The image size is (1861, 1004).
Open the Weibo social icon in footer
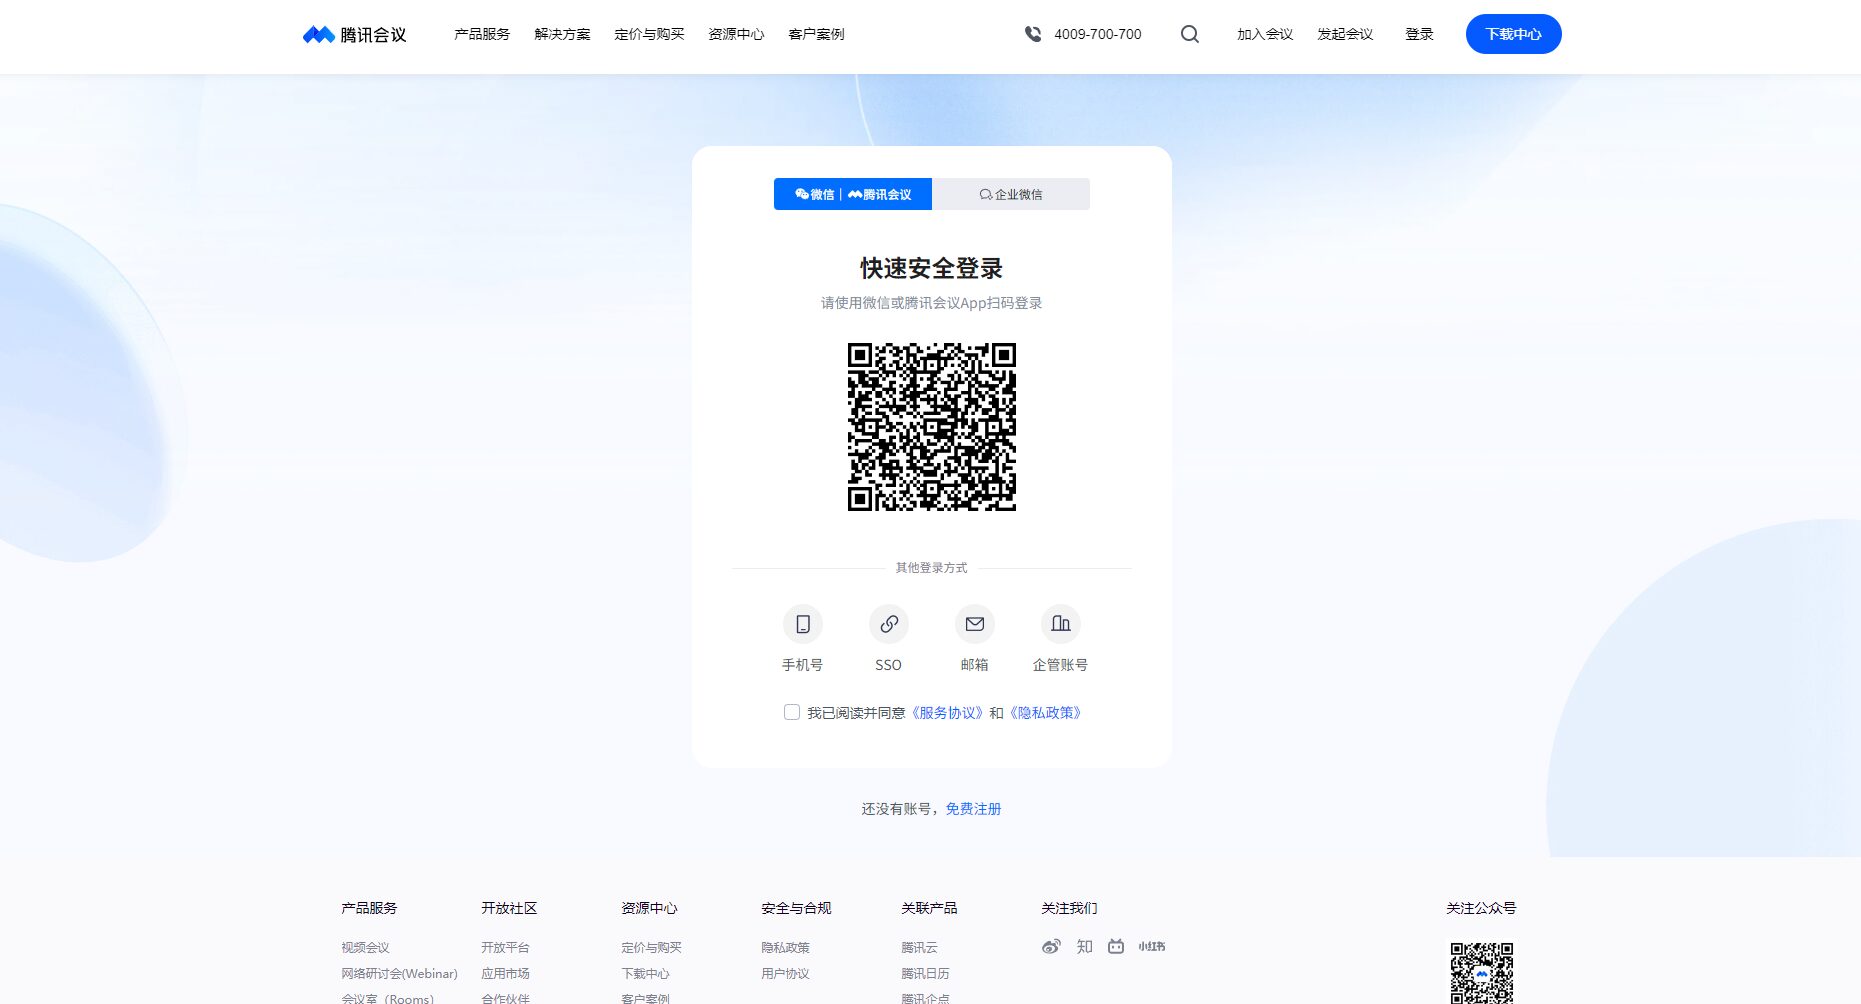(x=1050, y=946)
